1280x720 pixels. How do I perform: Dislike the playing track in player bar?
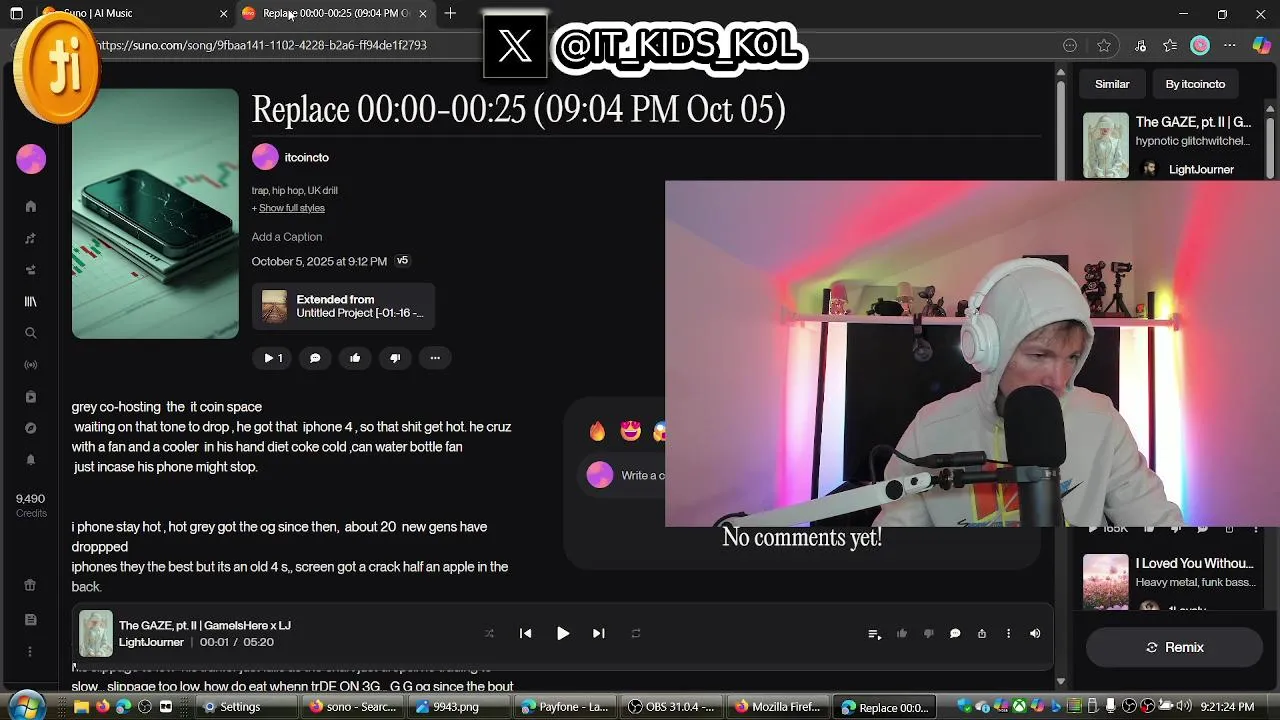point(928,634)
